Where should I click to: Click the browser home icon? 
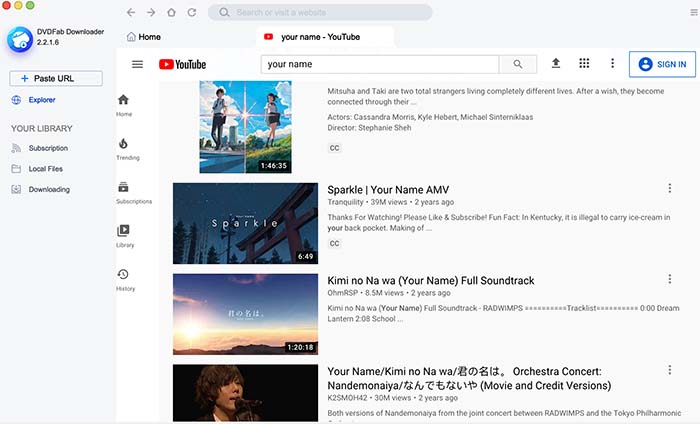[x=170, y=13]
